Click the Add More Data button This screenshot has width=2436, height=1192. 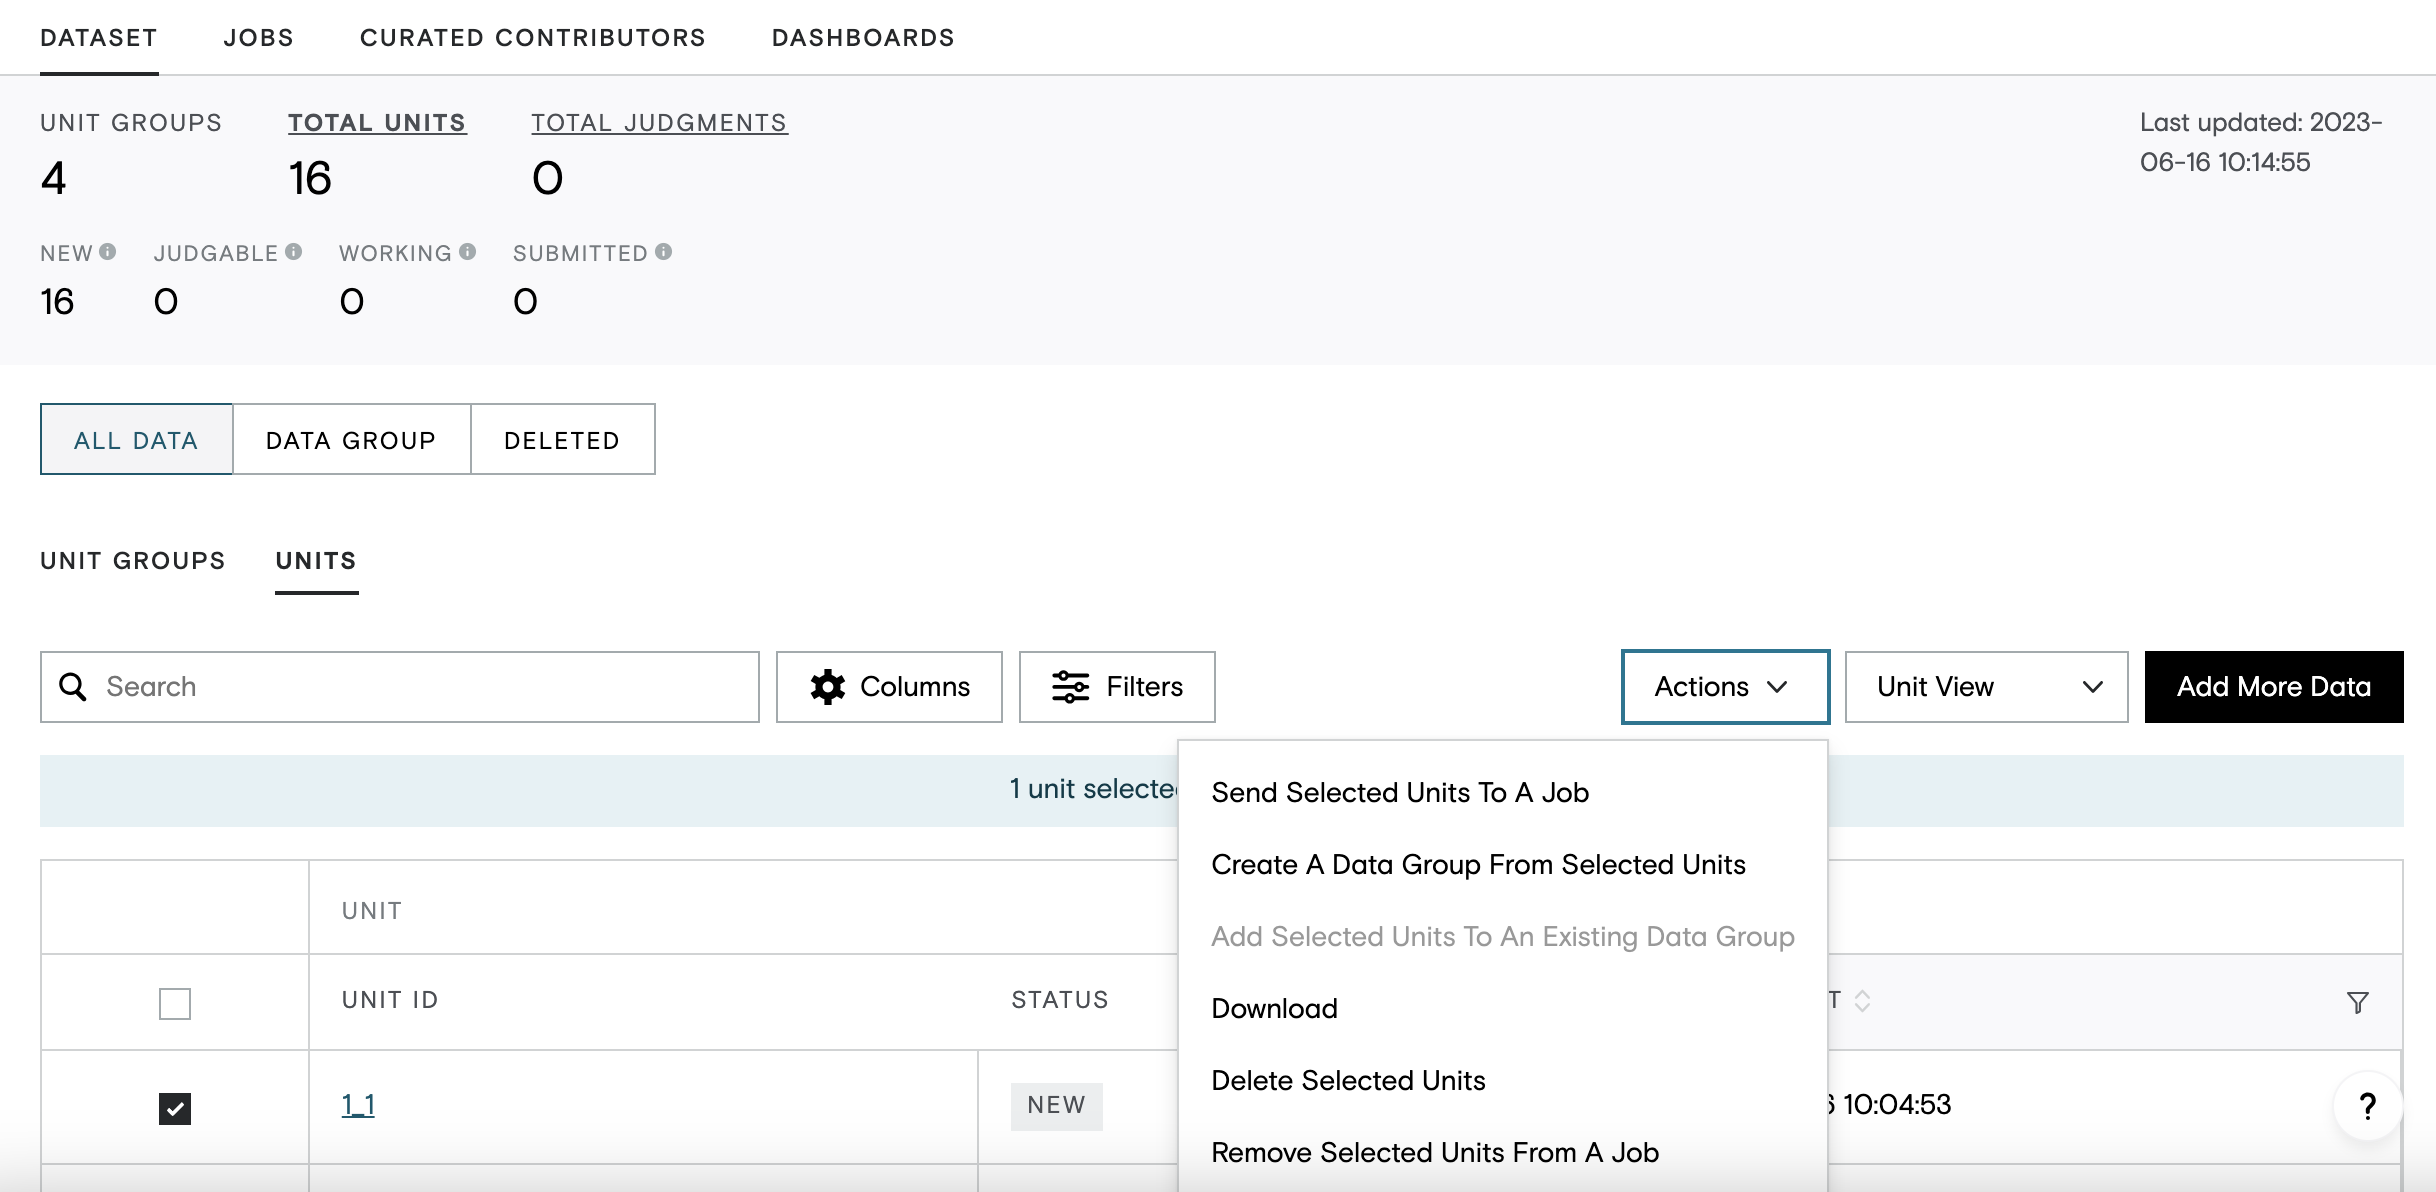[2274, 687]
